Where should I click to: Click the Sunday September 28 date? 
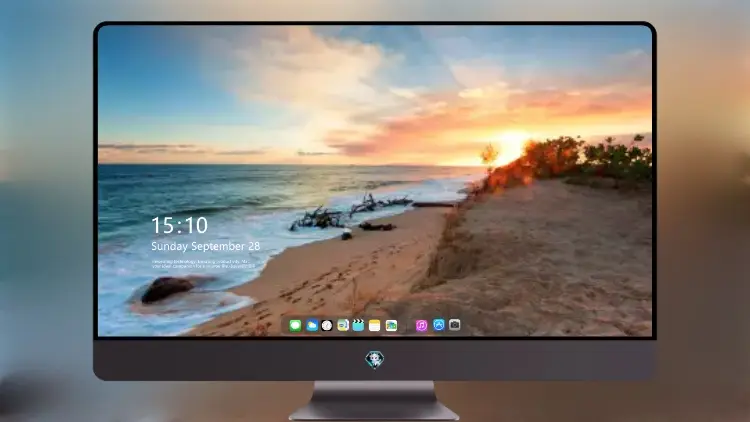pyautogui.click(x=206, y=246)
